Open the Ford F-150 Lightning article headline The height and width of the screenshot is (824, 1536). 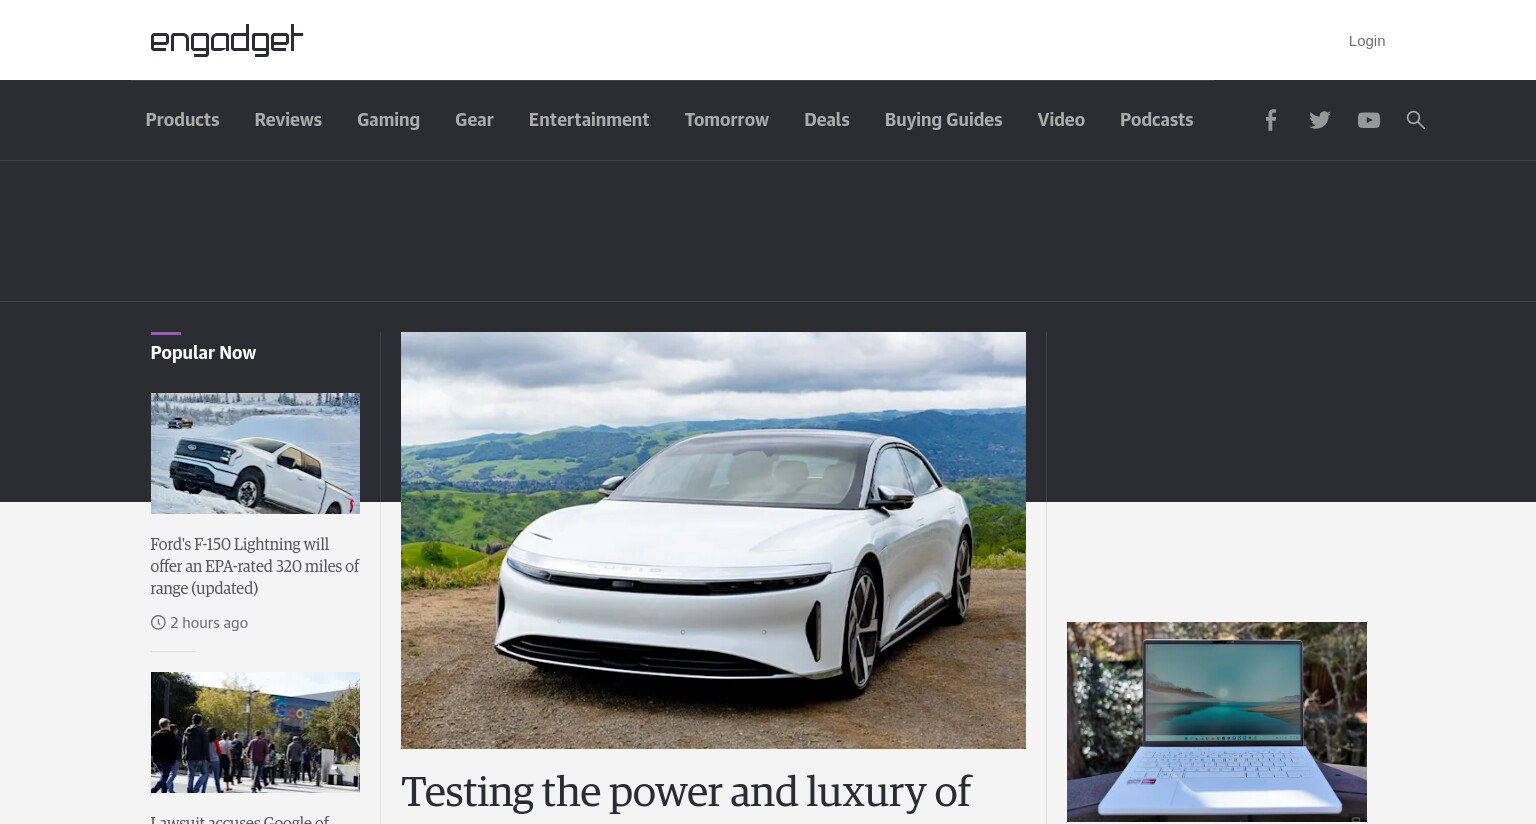pyautogui.click(x=255, y=566)
